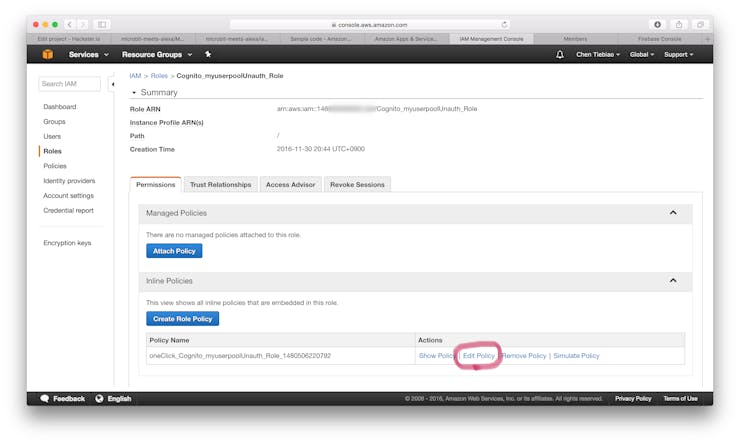
Task: Click the Simulate Policy link
Action: pyautogui.click(x=576, y=356)
